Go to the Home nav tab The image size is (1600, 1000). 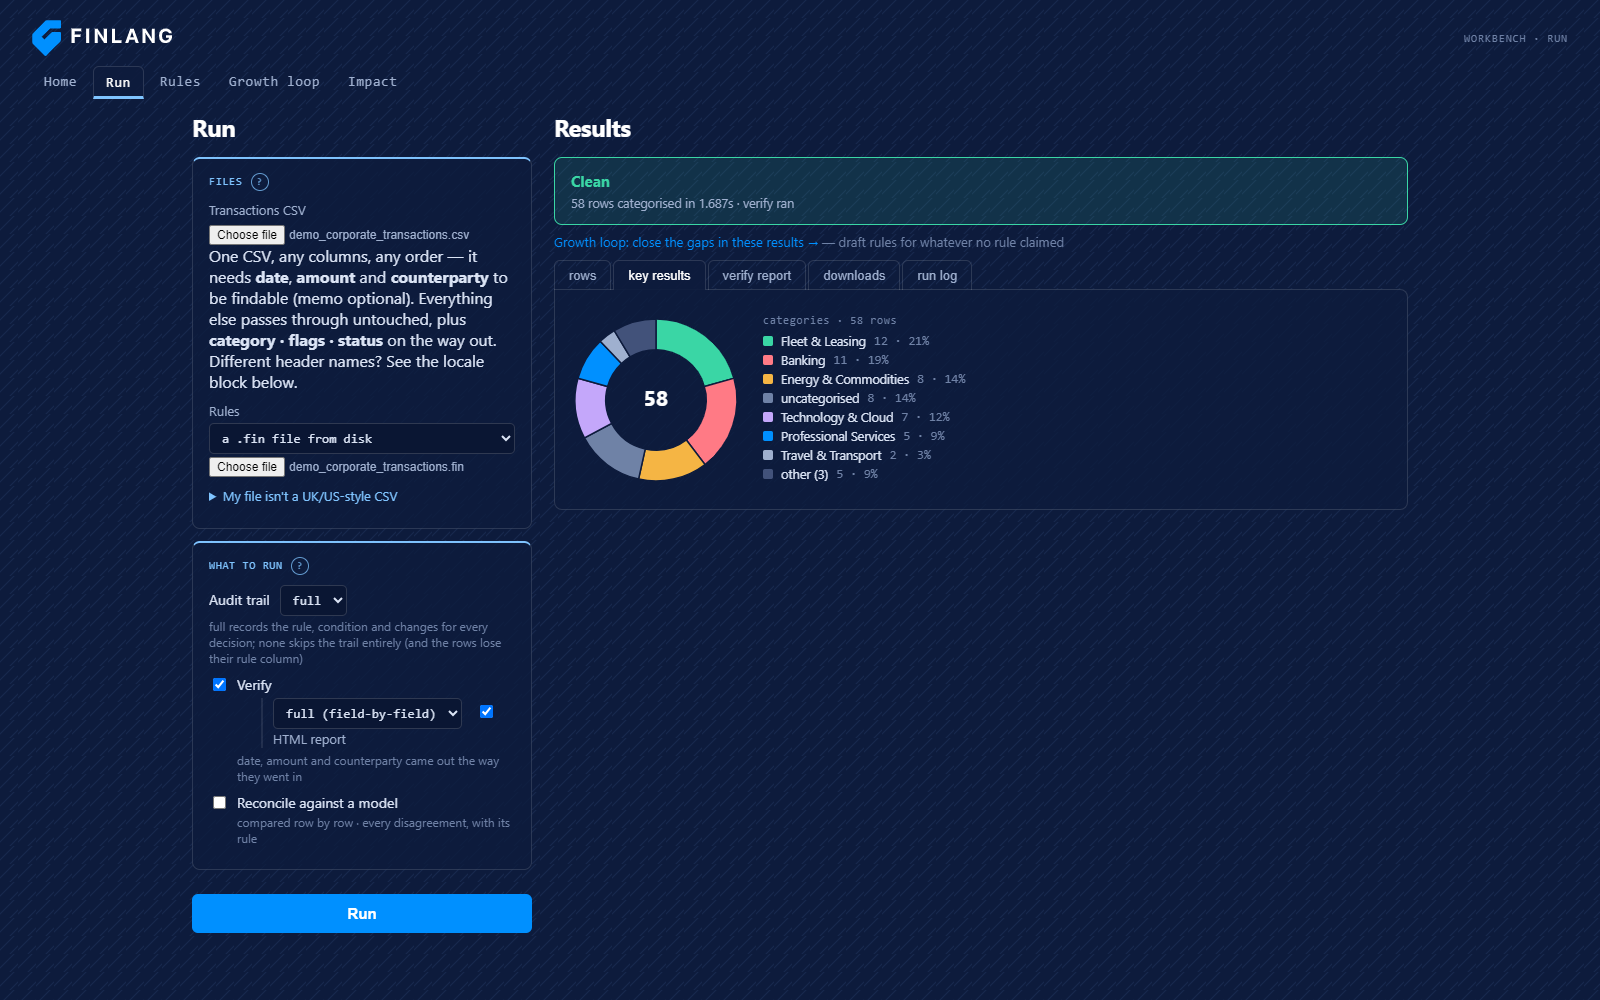[60, 82]
